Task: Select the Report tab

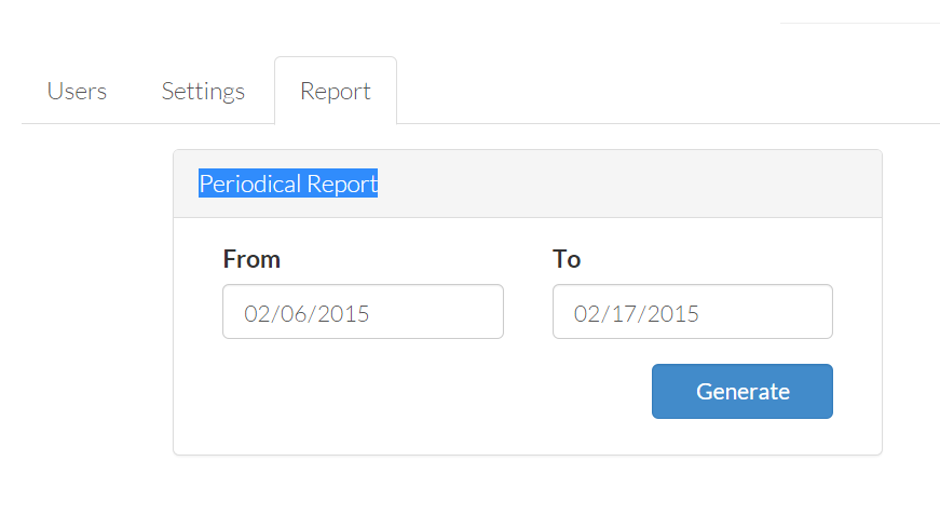Action: point(335,91)
